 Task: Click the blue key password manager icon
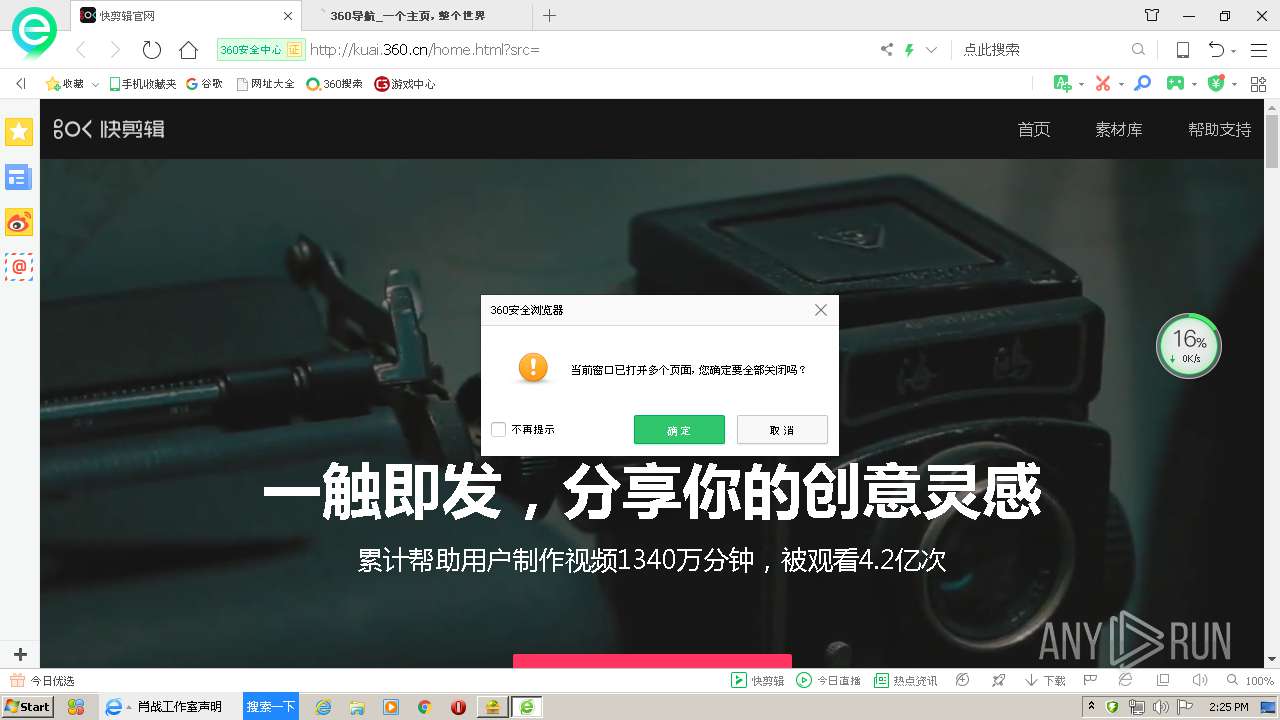tap(1142, 83)
